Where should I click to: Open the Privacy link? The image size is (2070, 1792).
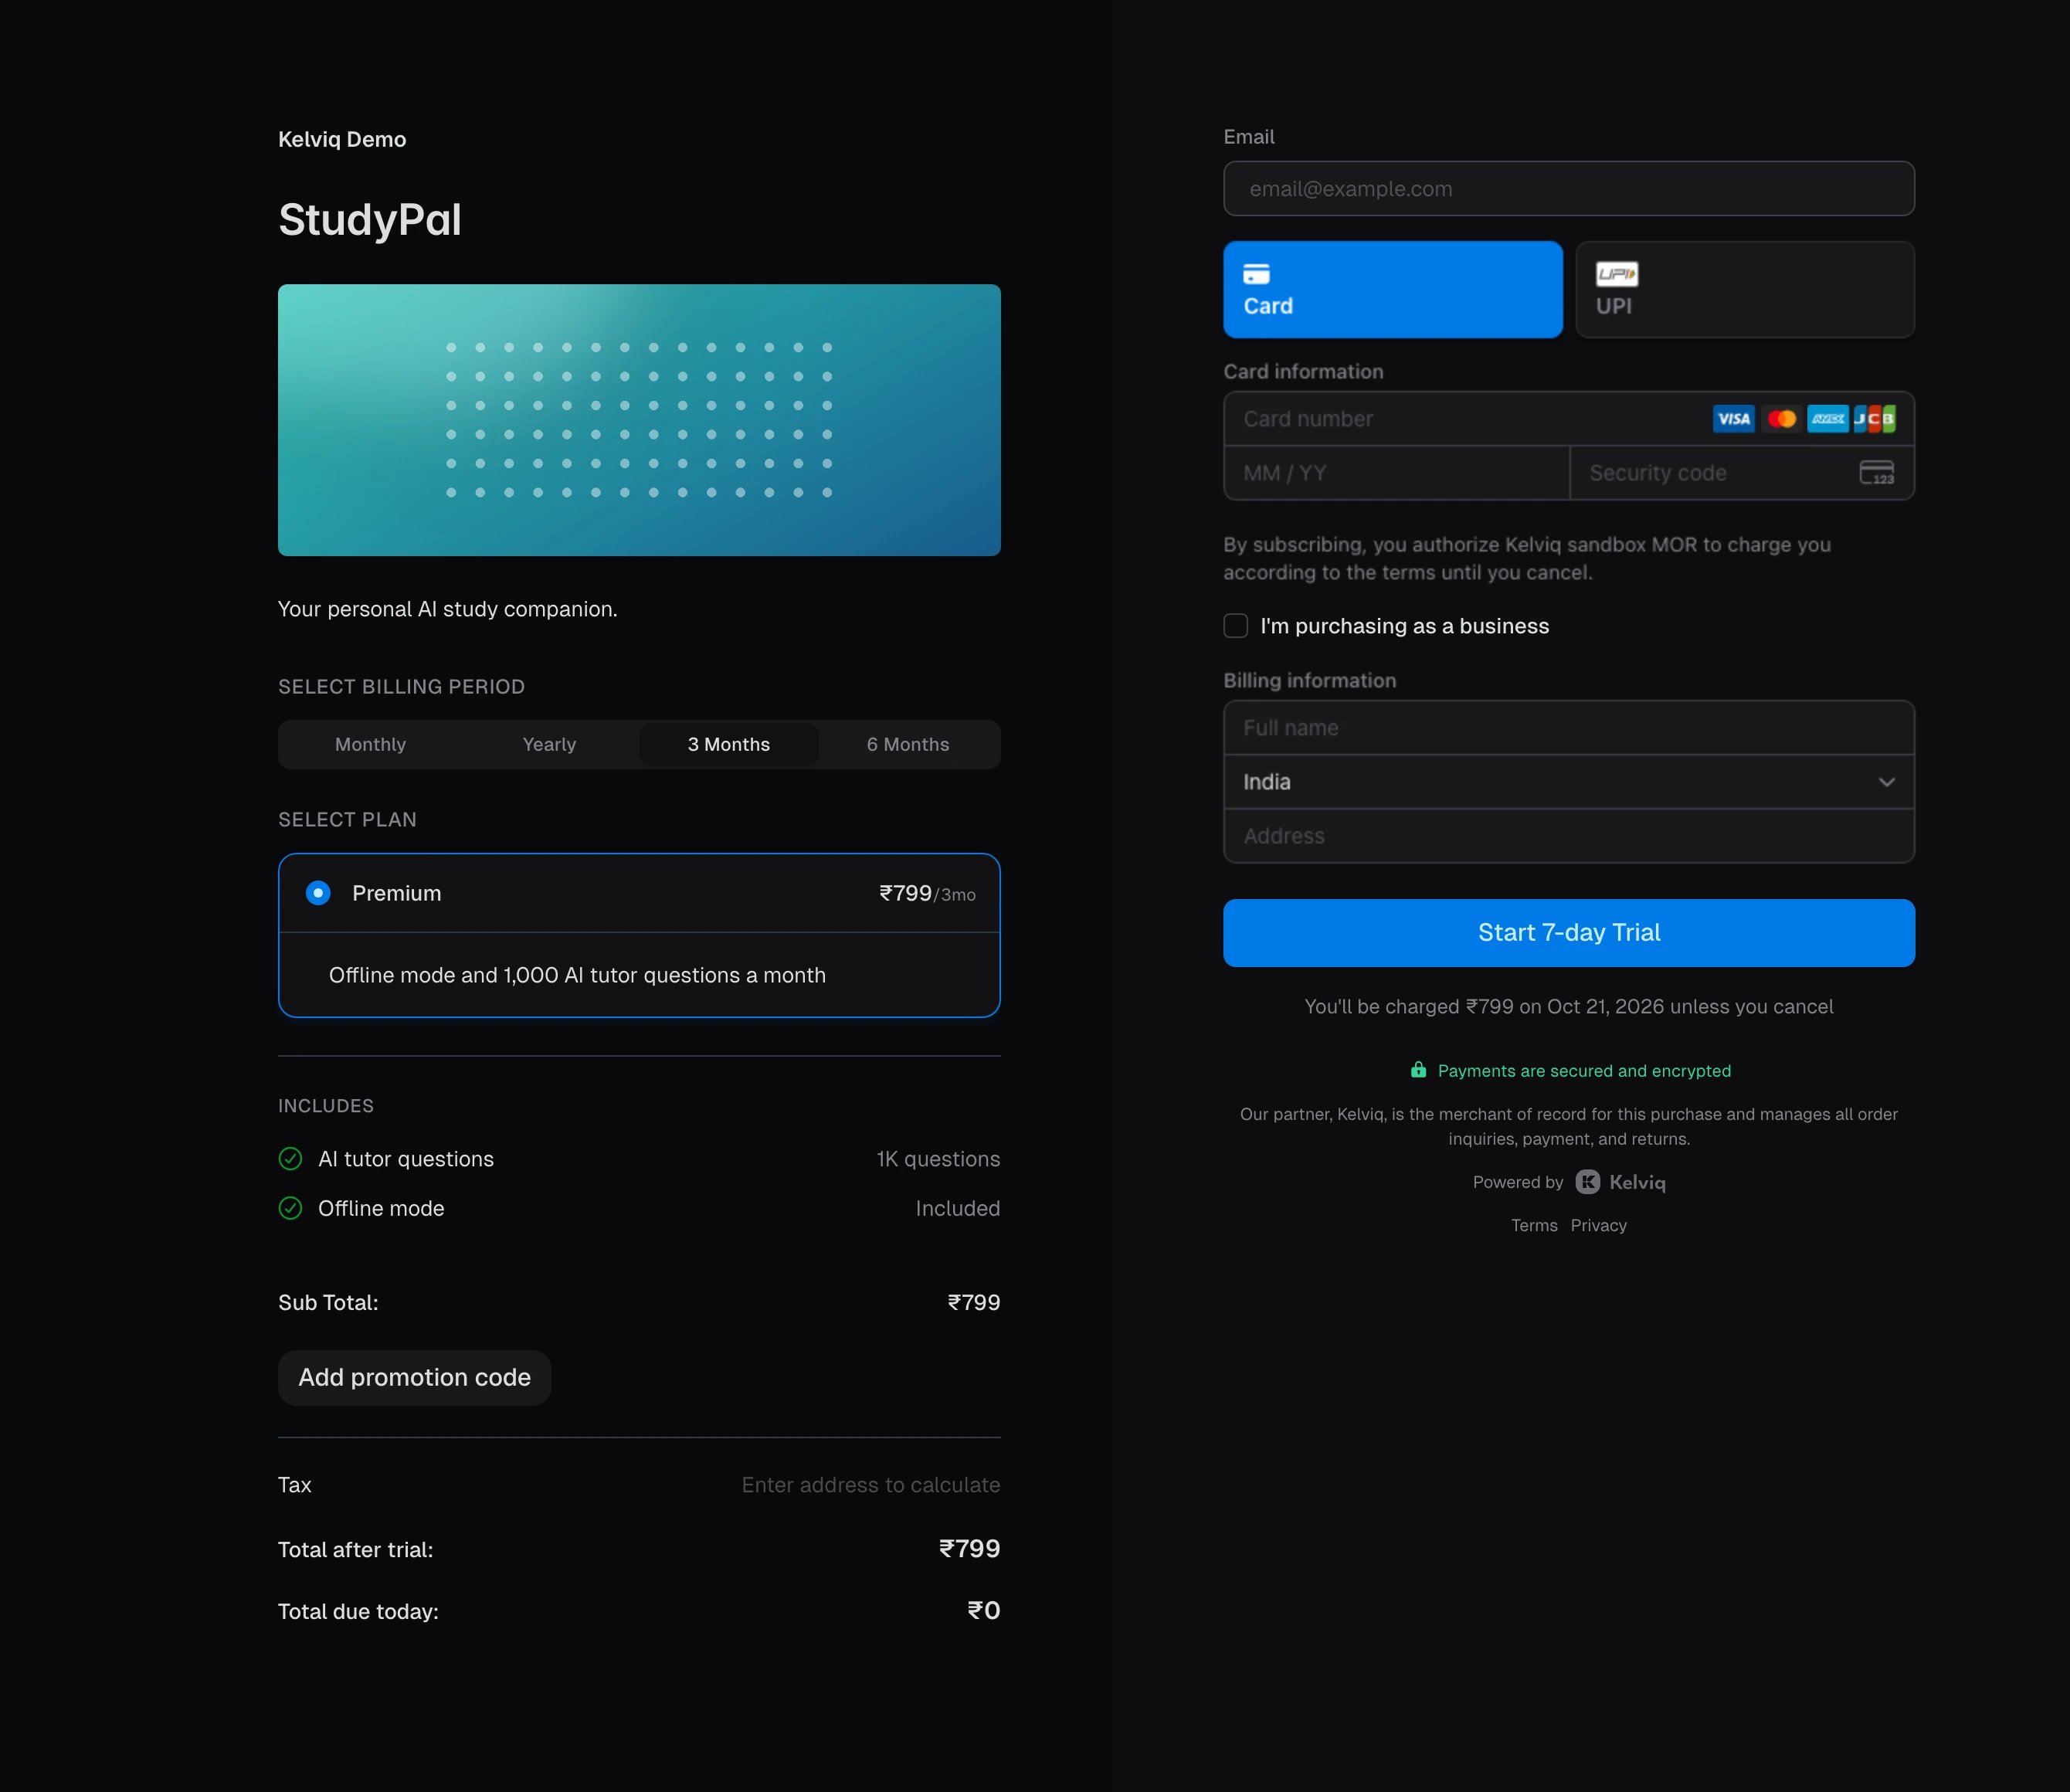coord(1598,1225)
